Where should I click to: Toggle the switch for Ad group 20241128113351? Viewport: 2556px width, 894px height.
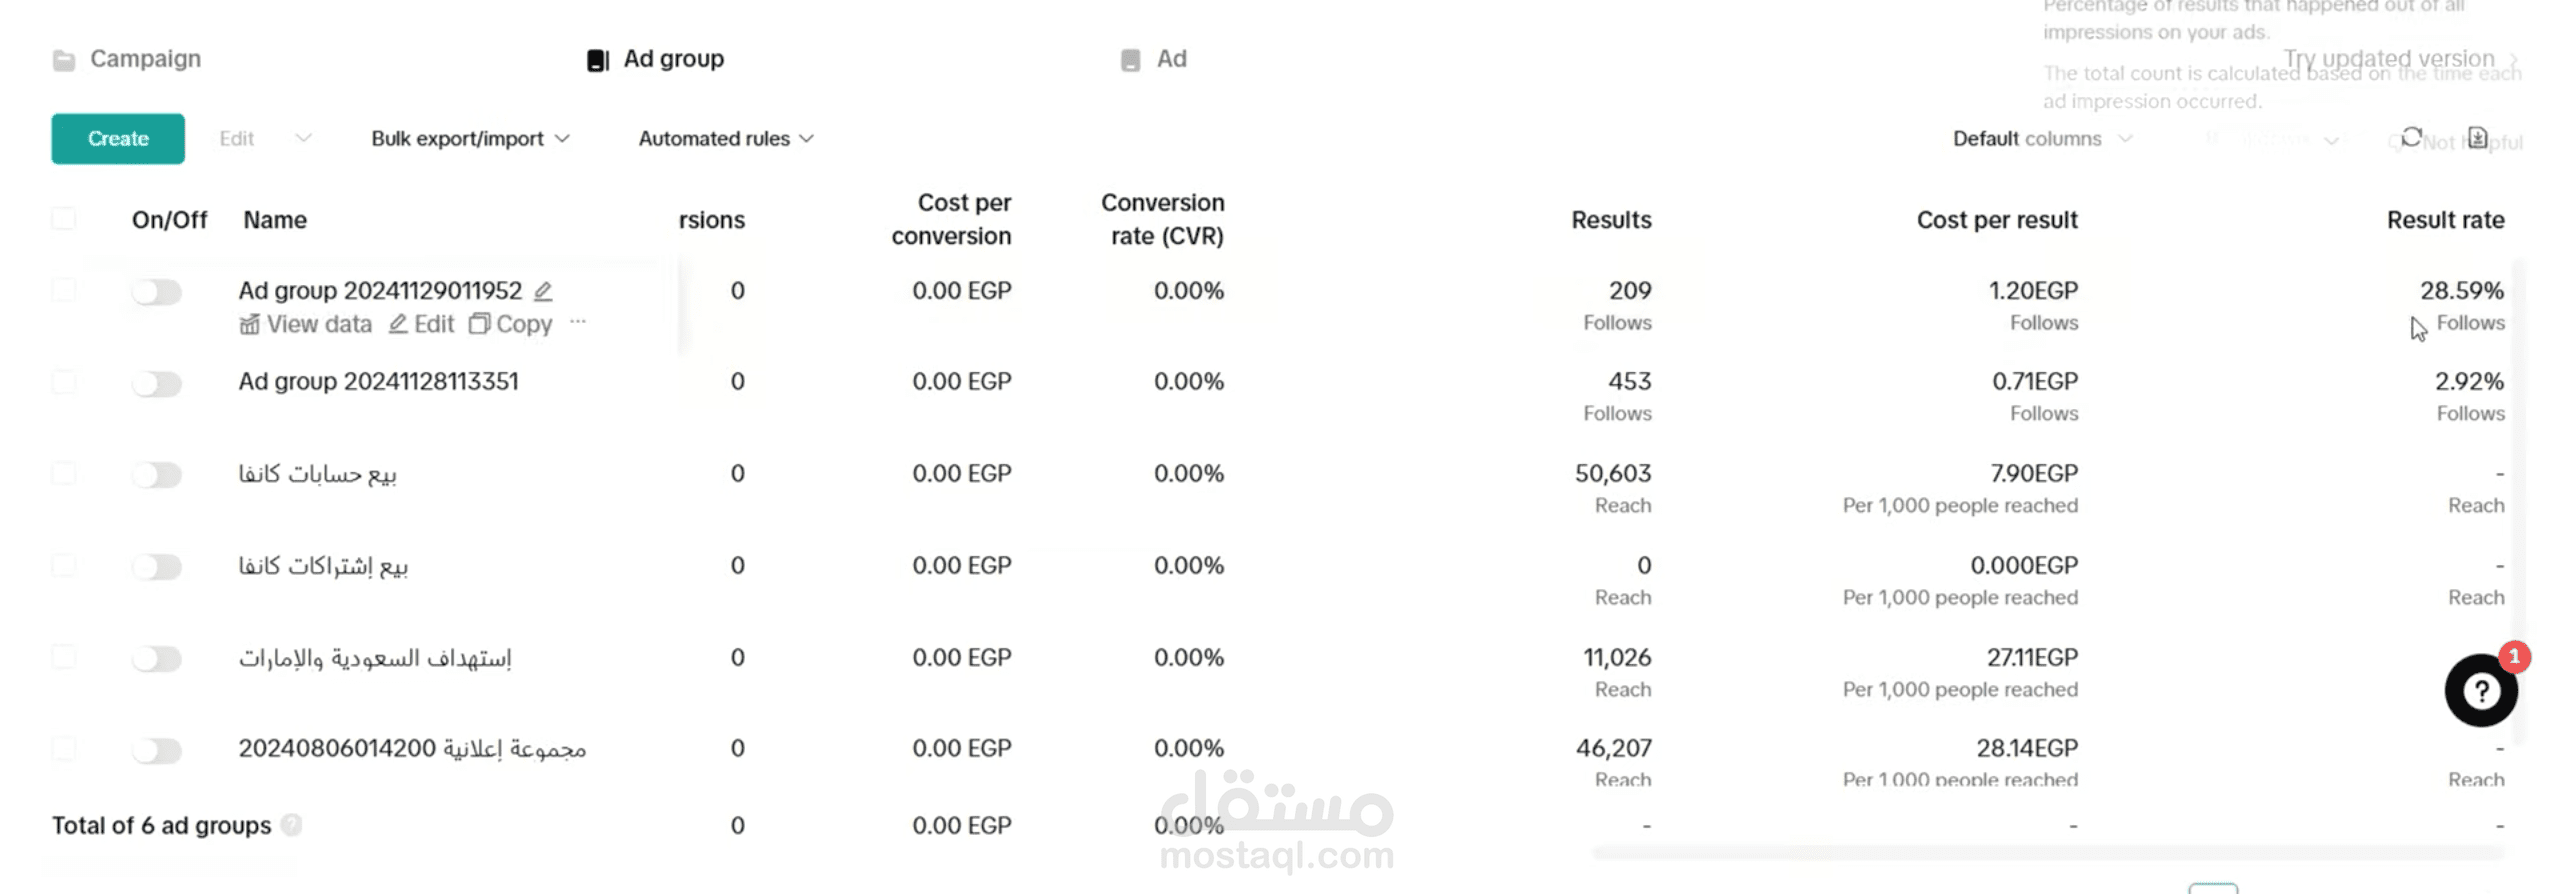(x=157, y=384)
